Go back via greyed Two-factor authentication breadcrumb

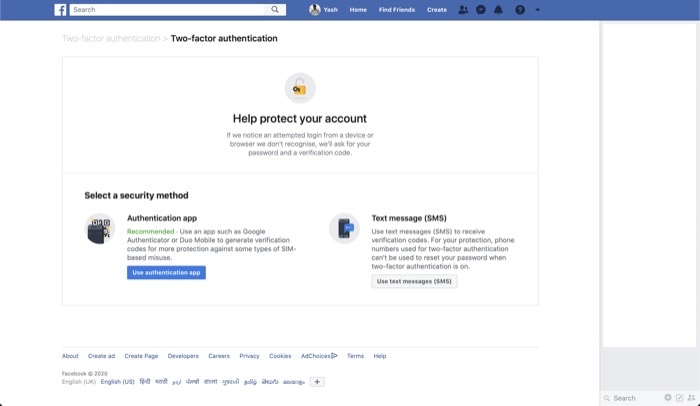(x=111, y=38)
